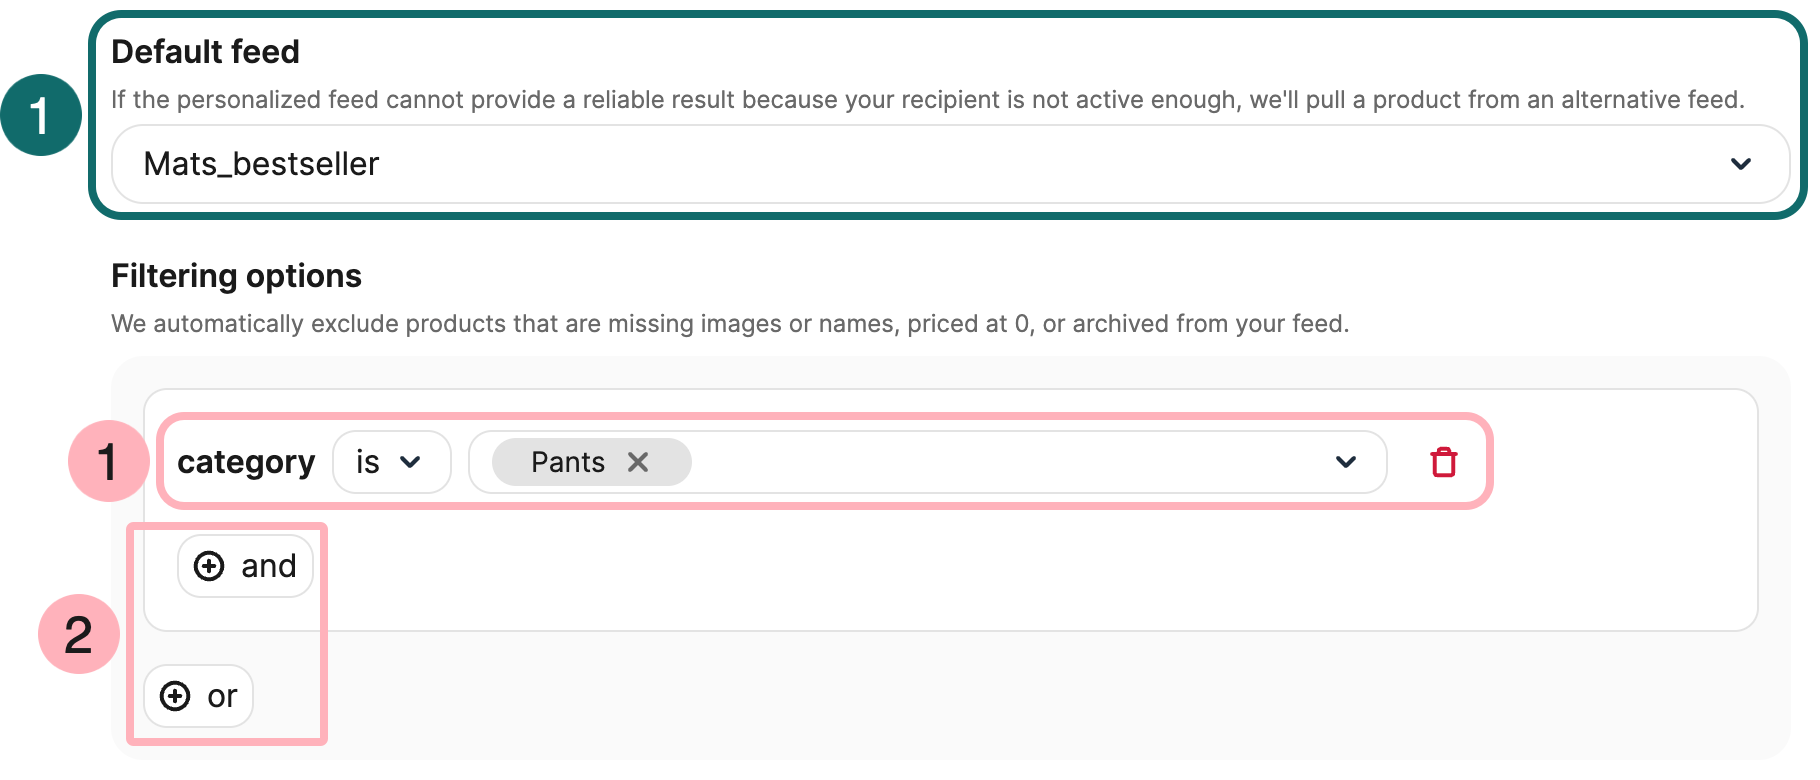Viewport: 1820px width, 780px height.
Task: Click inside the category values input area
Action: (1000, 462)
